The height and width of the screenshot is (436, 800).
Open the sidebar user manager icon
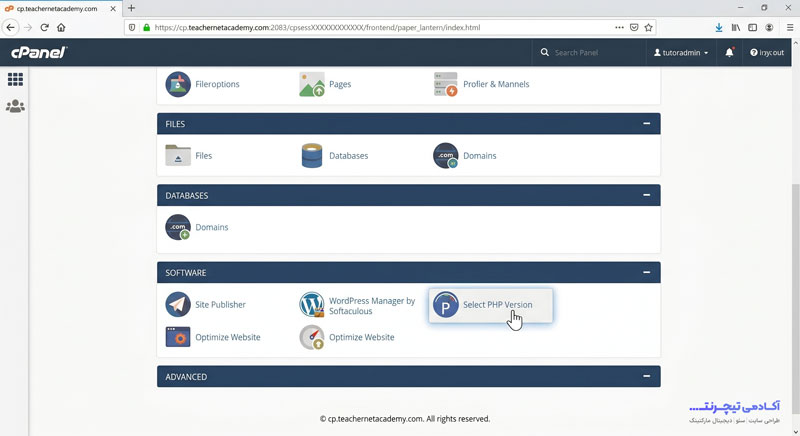tap(15, 106)
